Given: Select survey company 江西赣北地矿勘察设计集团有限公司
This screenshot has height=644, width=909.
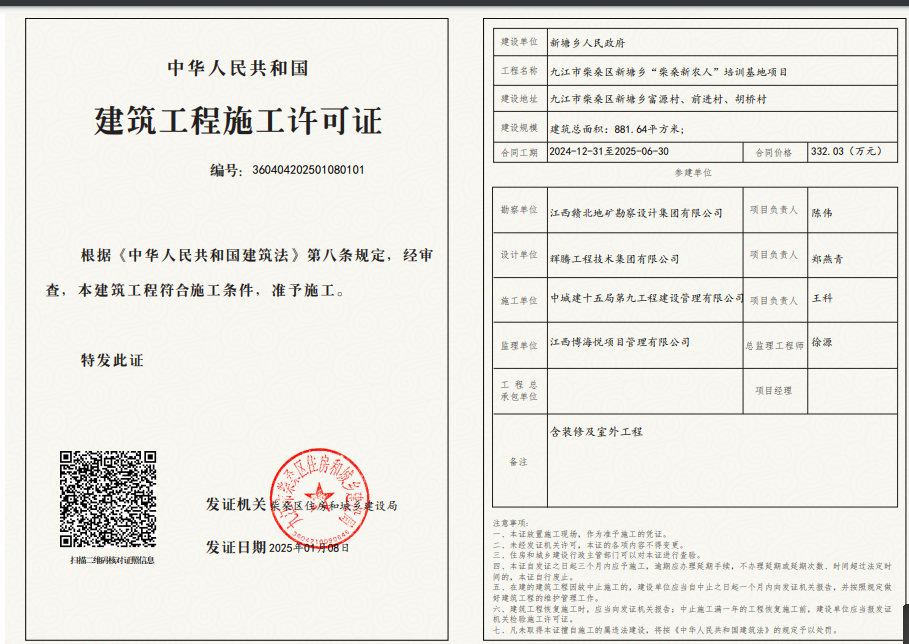Looking at the screenshot, I should (x=636, y=213).
